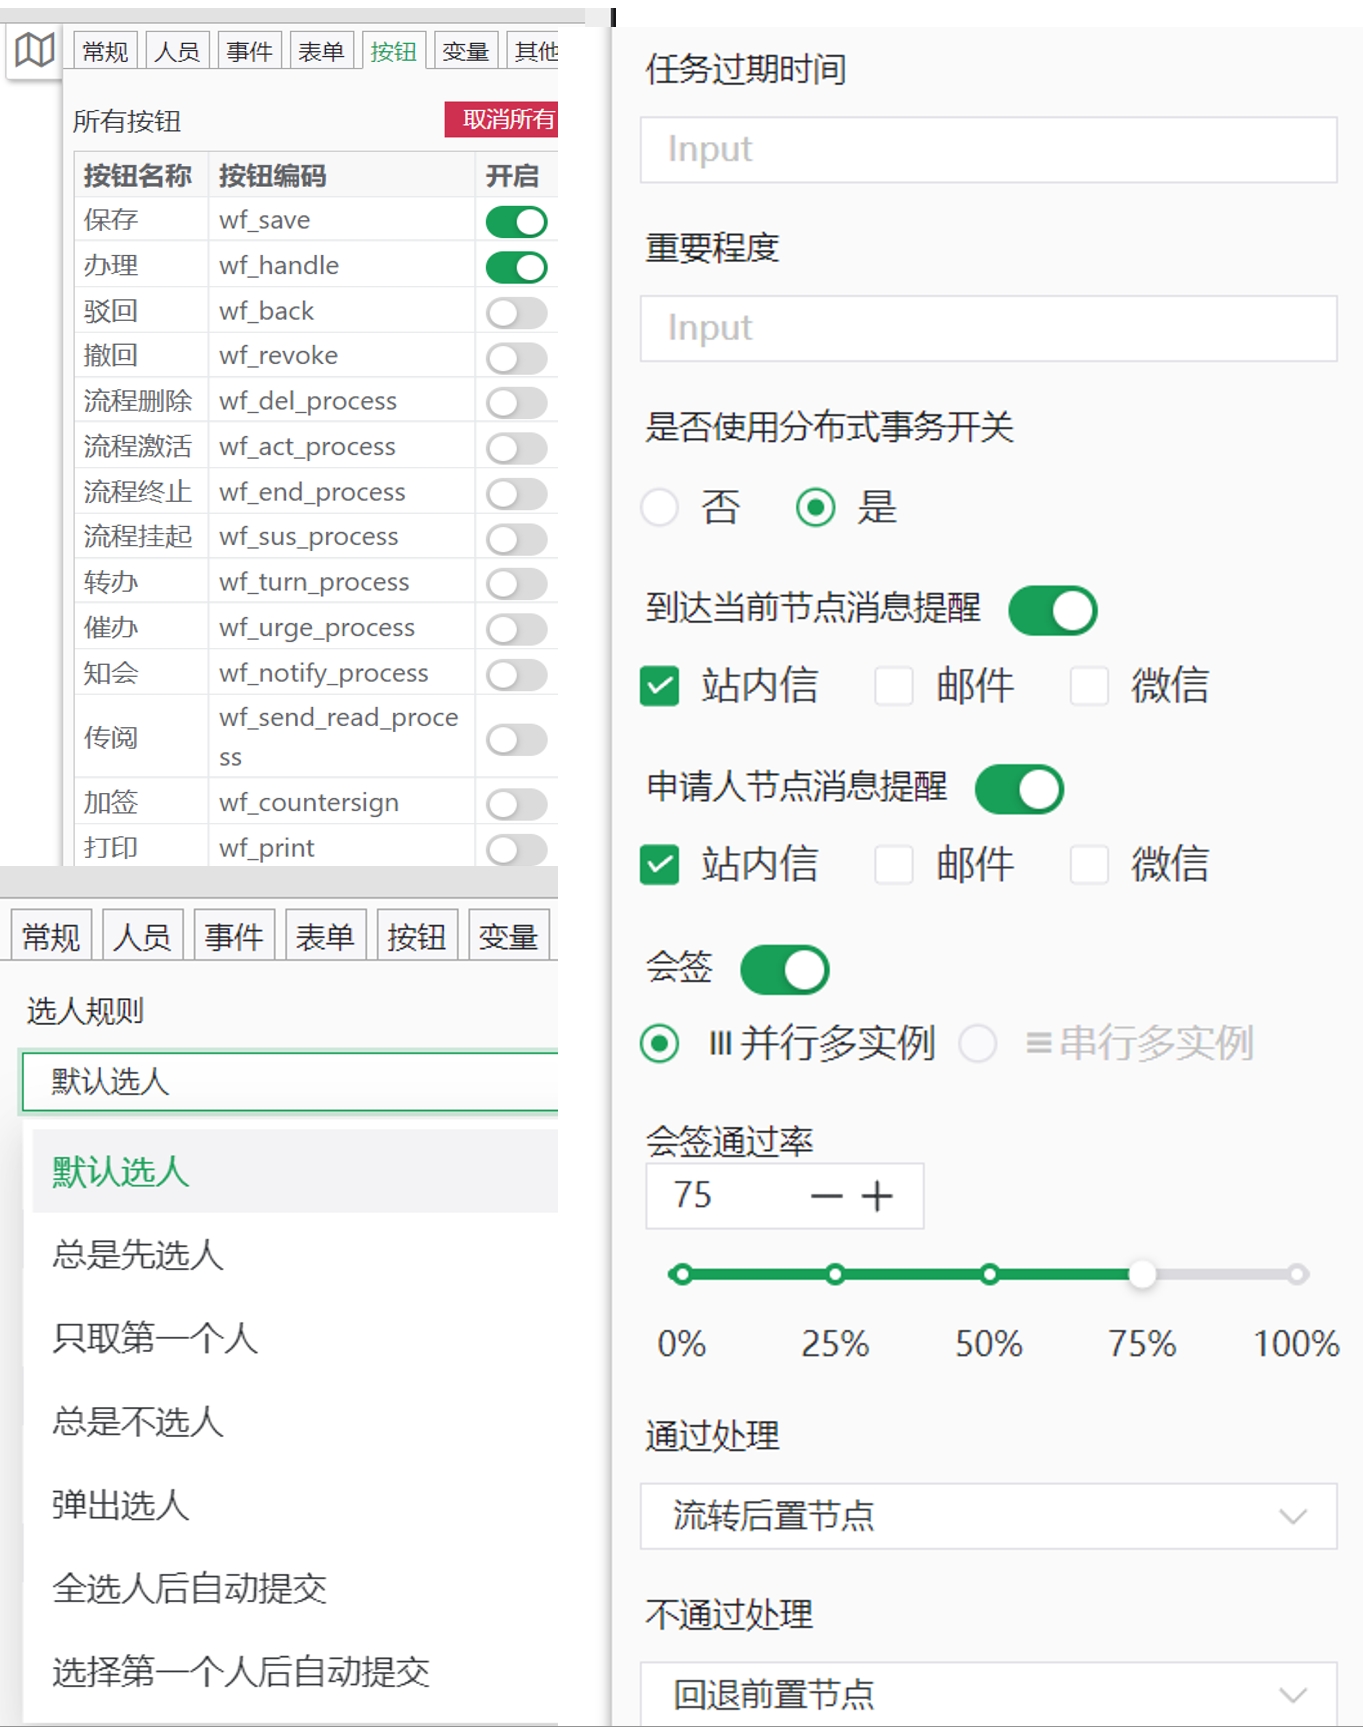Check 邮件 under 申请人节点消息提醒

click(893, 865)
